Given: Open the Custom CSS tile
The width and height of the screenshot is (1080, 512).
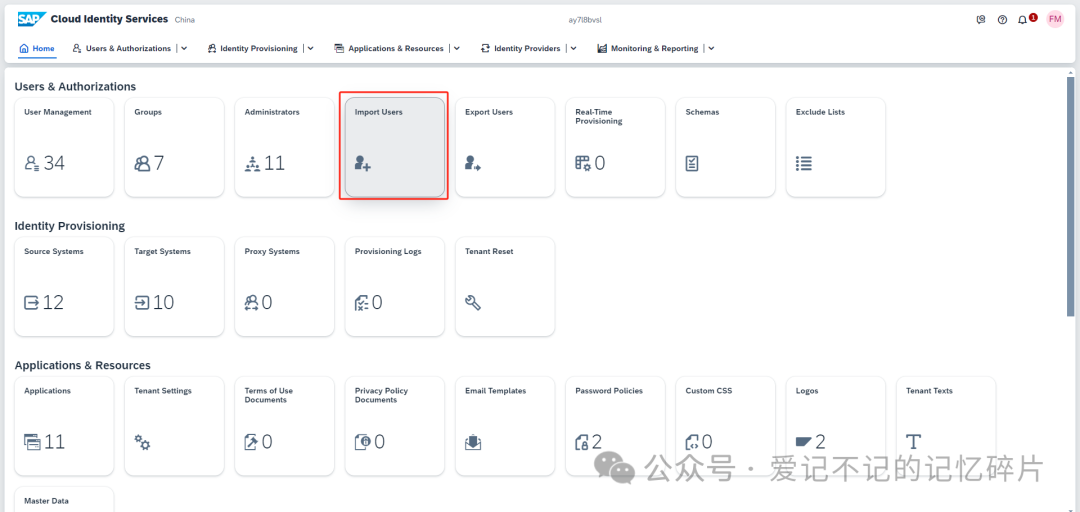Looking at the screenshot, I should (725, 426).
